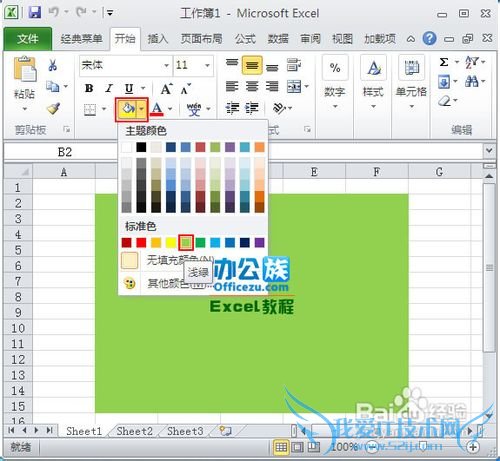Click the Paste clipboard icon
Image resolution: width=500 pixels, height=461 pixels.
(x=25, y=69)
